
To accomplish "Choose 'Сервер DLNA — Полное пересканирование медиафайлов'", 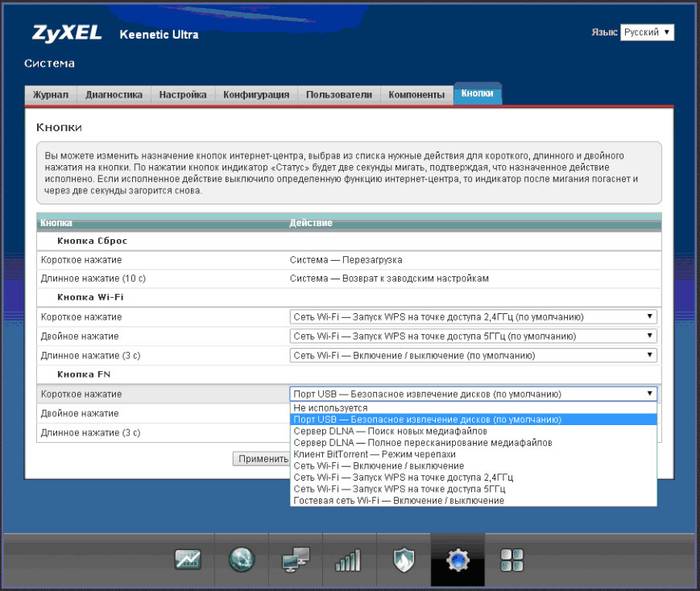I will [x=473, y=443].
